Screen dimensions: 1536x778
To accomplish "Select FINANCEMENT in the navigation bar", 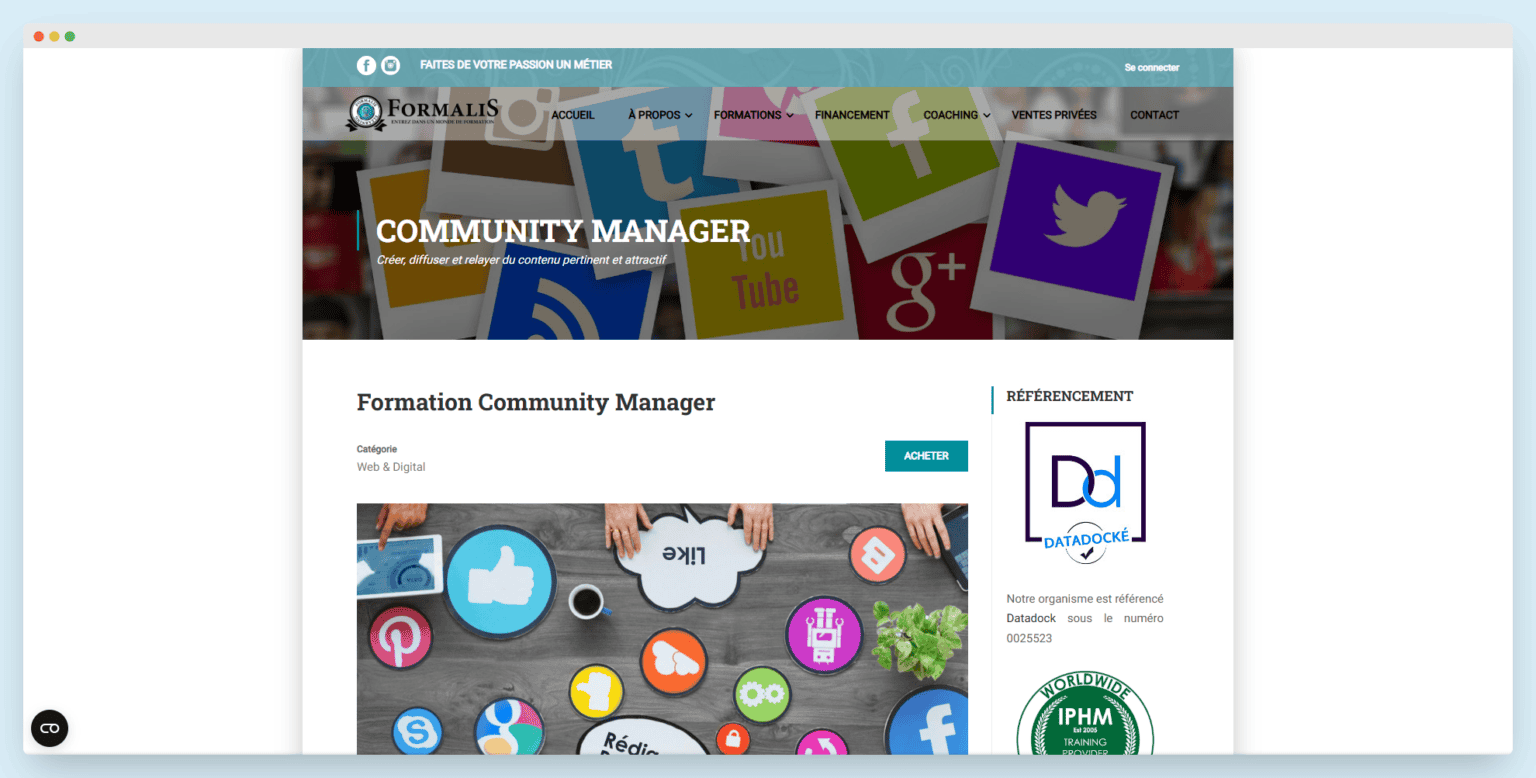I will click(x=851, y=114).
